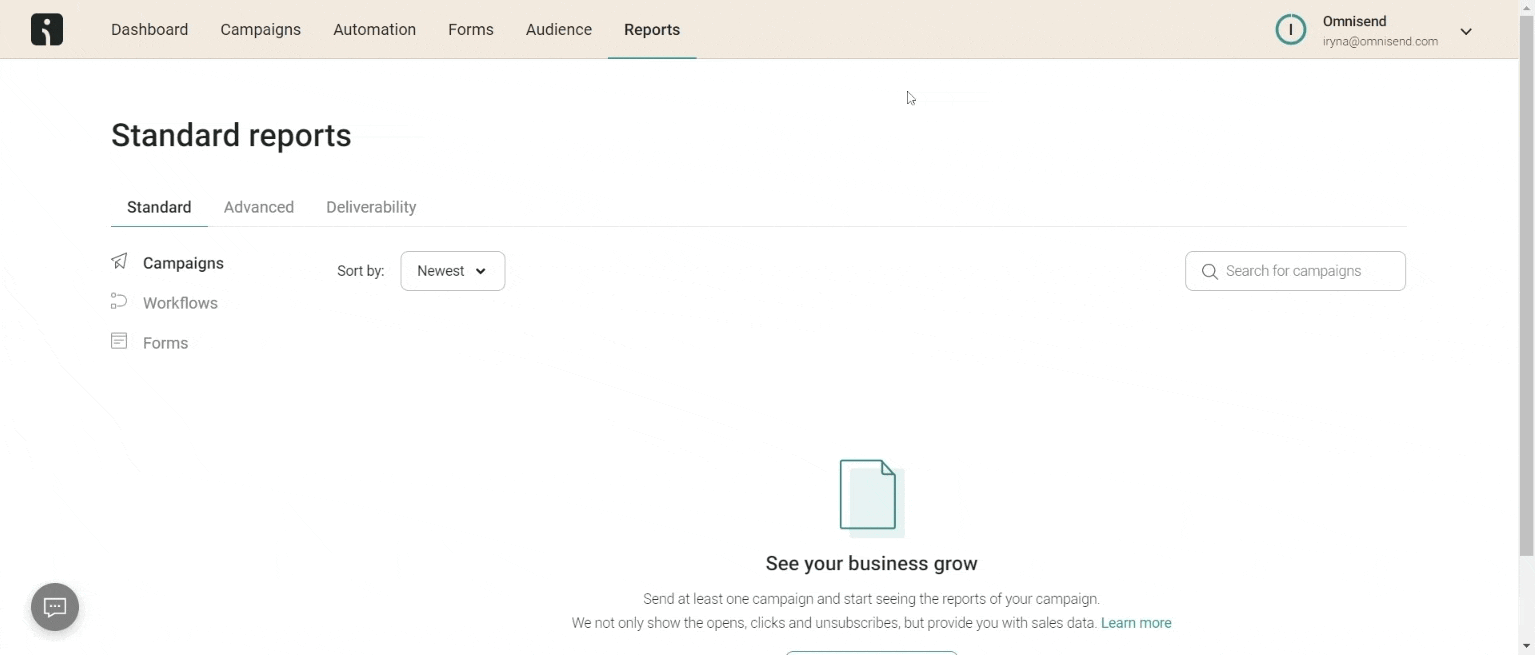The width and height of the screenshot is (1535, 655).
Task: Open the Newest sort dropdown
Action: pos(452,270)
